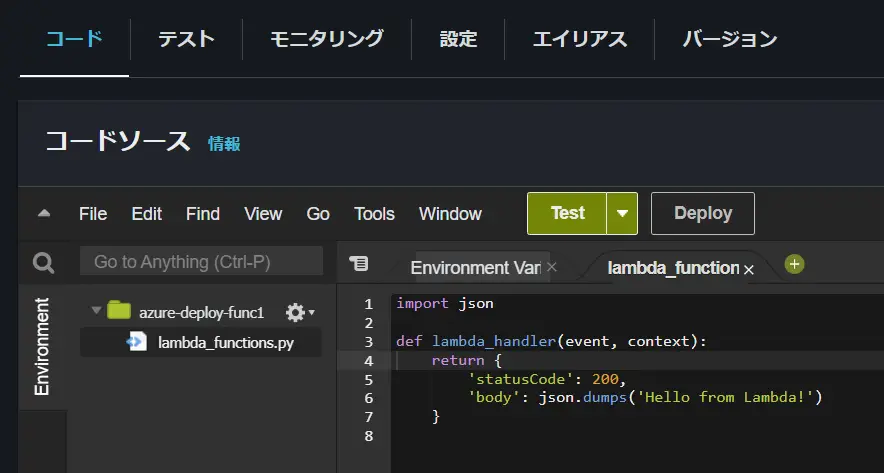Open the File menu
884x473 pixels.
pos(93,214)
